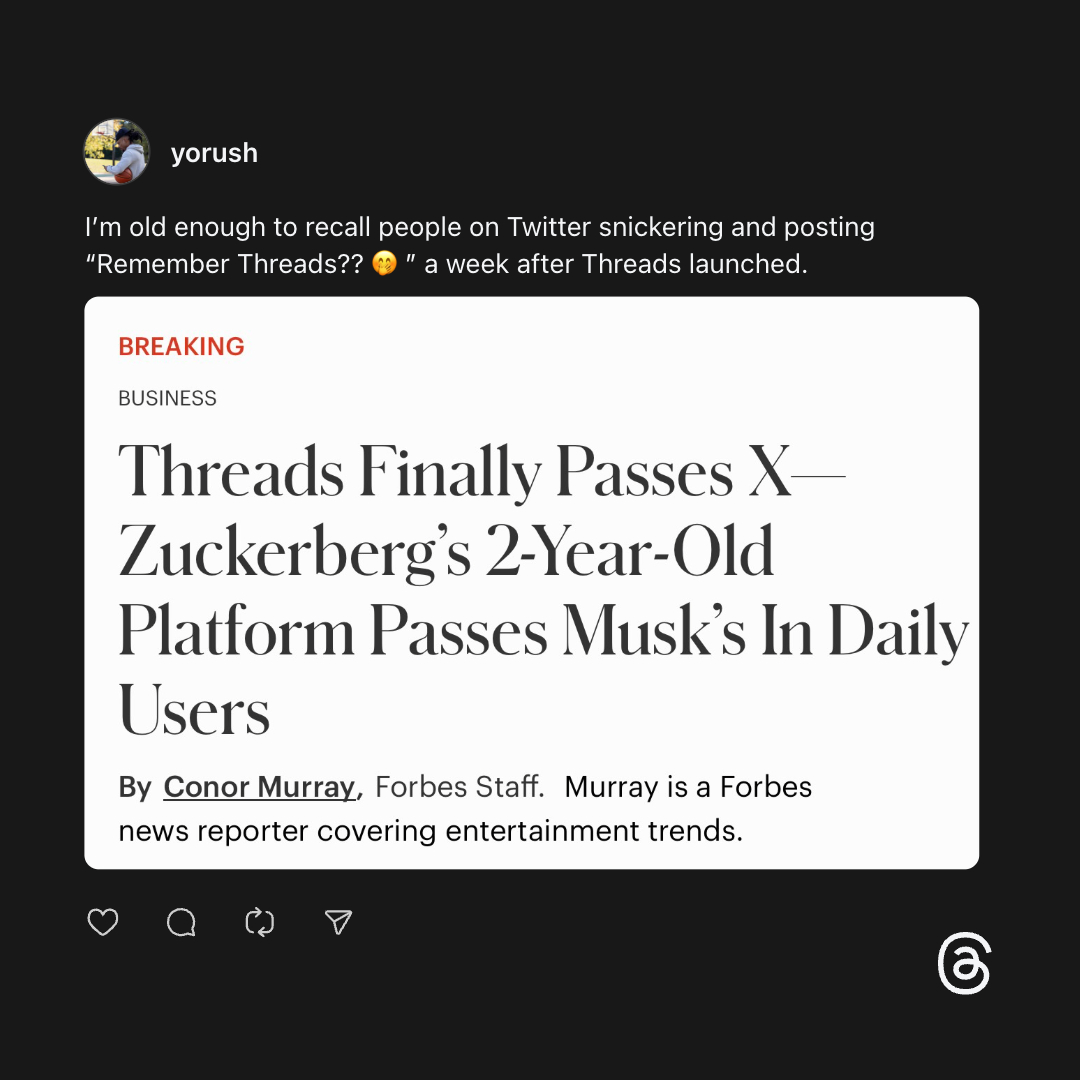Viewport: 1080px width, 1080px height.
Task: Select the BUSINESS category label
Action: click(167, 398)
